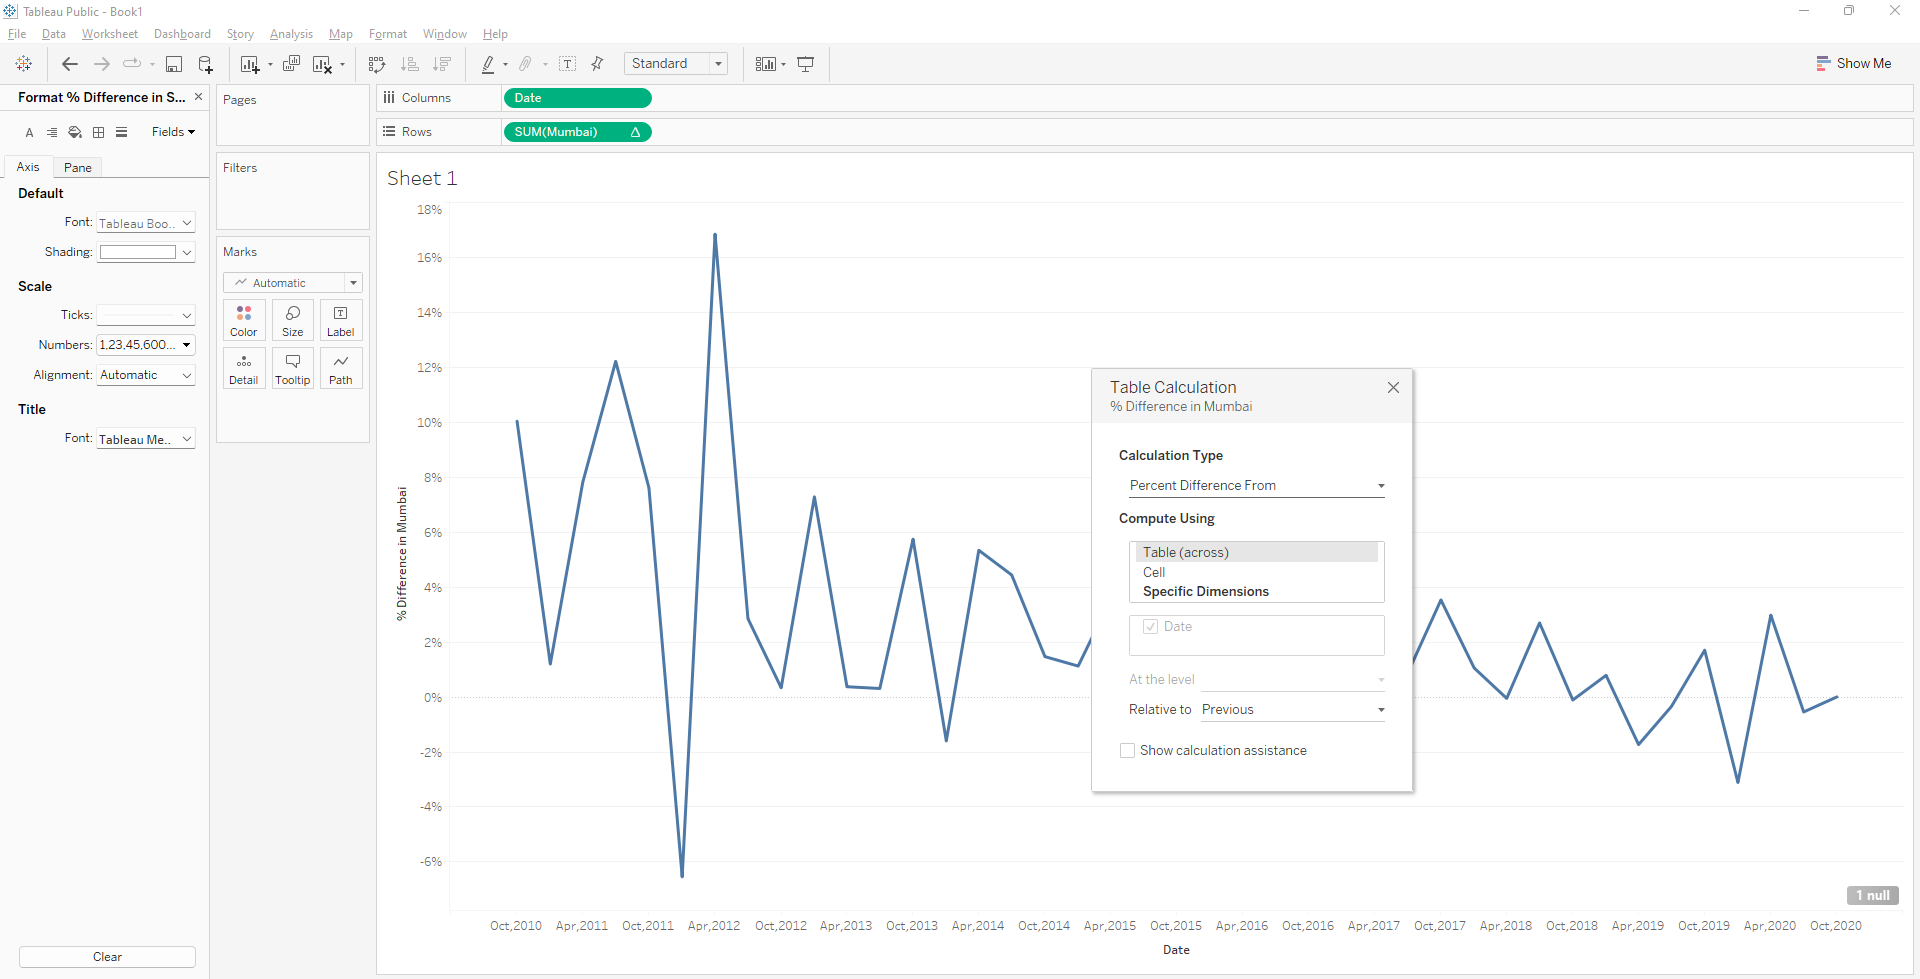
Task: Switch to the Pane tab
Action: click(78, 168)
